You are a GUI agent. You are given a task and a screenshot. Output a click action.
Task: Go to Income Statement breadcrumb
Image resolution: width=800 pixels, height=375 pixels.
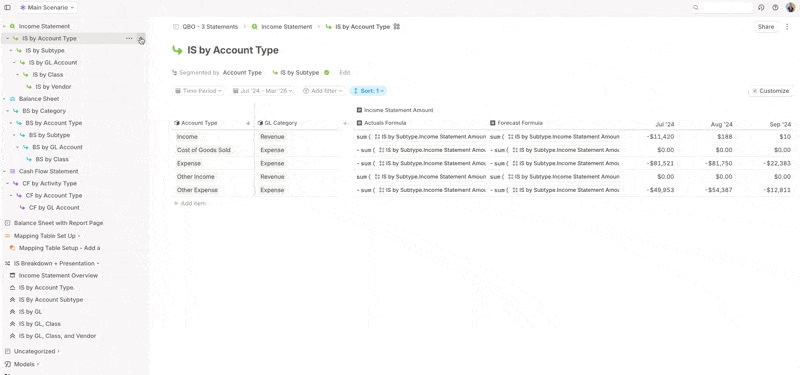point(286,27)
